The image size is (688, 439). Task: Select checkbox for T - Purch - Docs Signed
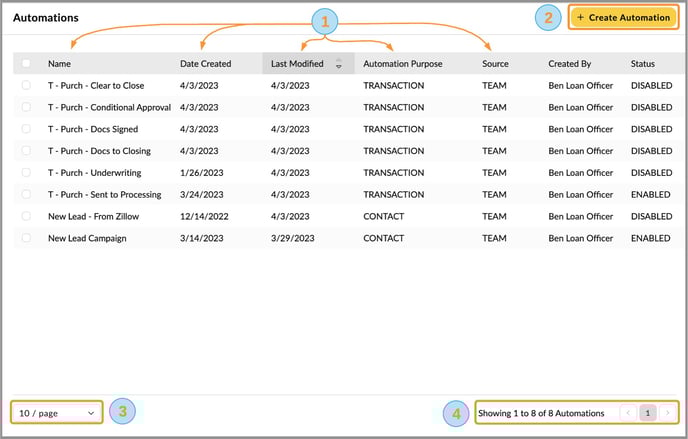point(26,129)
